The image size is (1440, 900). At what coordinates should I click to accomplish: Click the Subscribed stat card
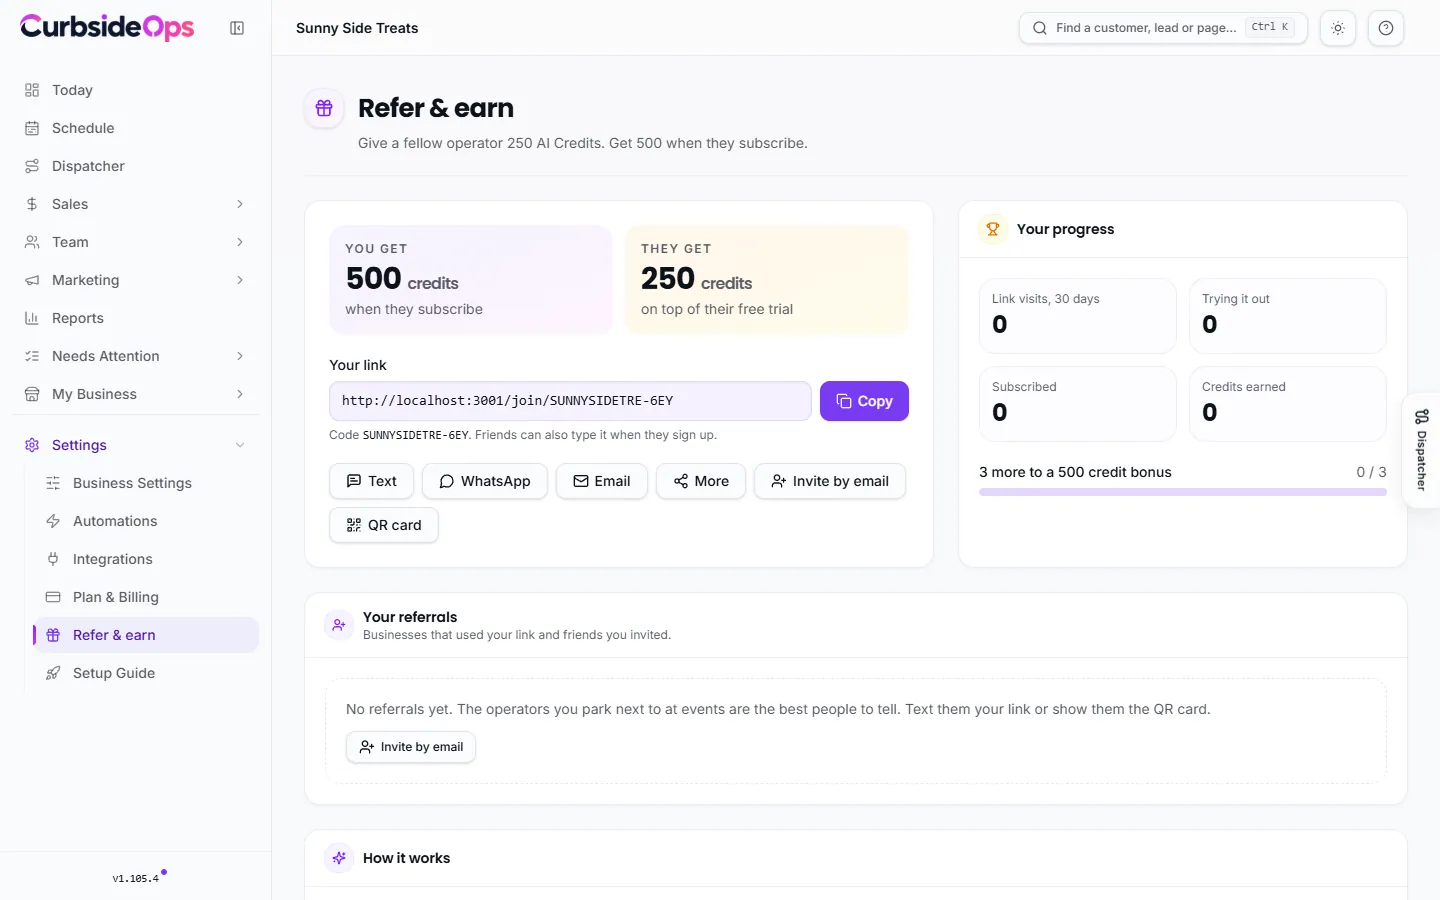click(x=1078, y=404)
